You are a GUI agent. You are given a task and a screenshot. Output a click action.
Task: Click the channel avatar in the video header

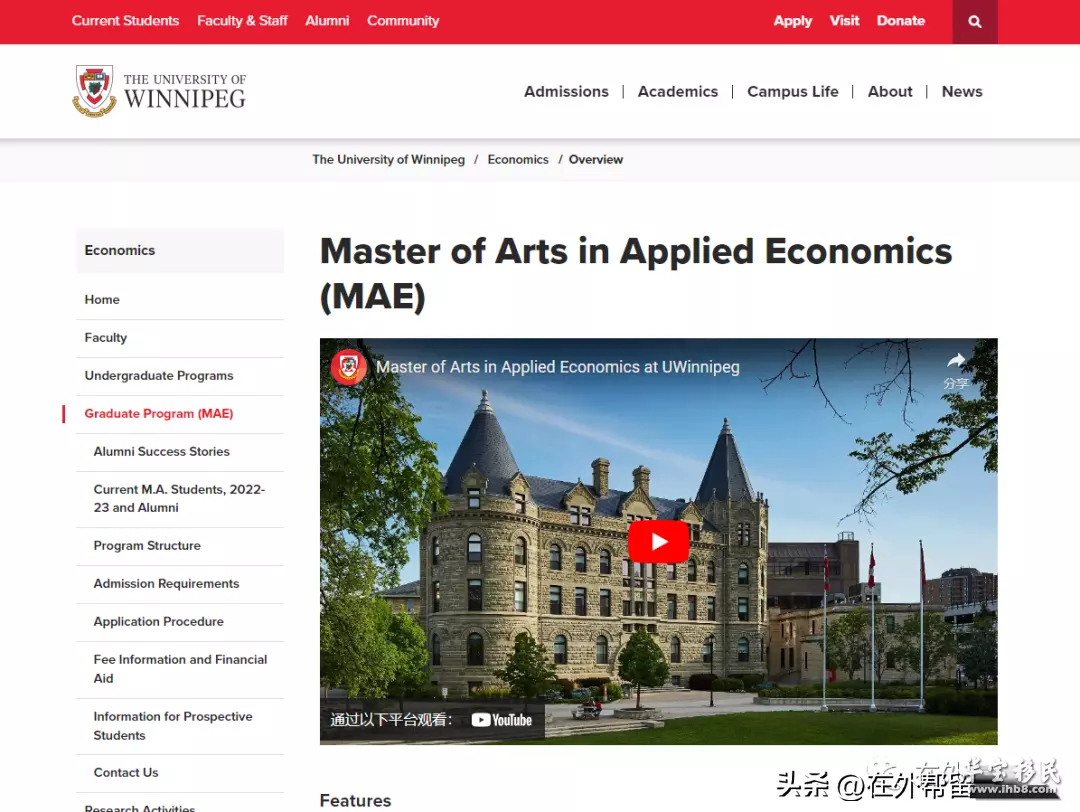click(349, 366)
